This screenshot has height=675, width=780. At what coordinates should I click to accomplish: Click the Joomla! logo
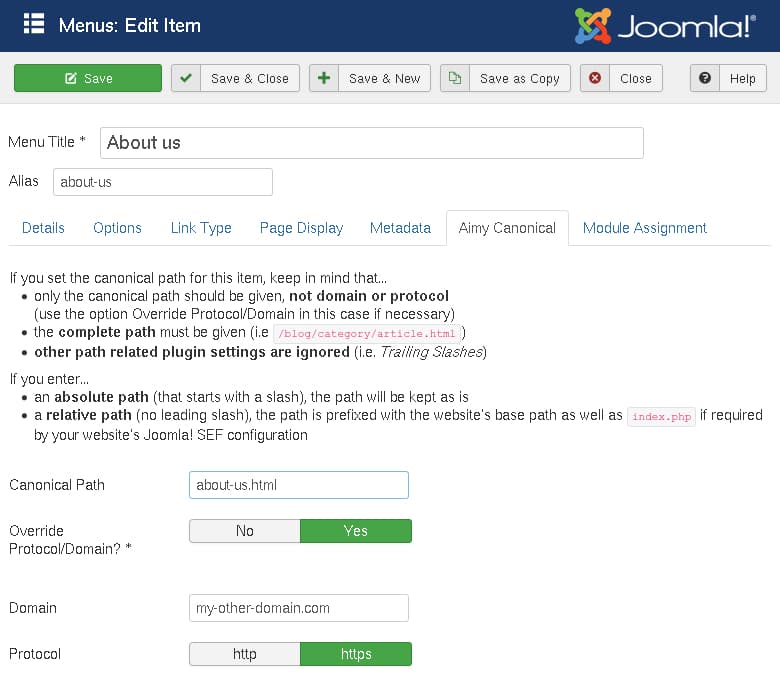click(x=665, y=26)
